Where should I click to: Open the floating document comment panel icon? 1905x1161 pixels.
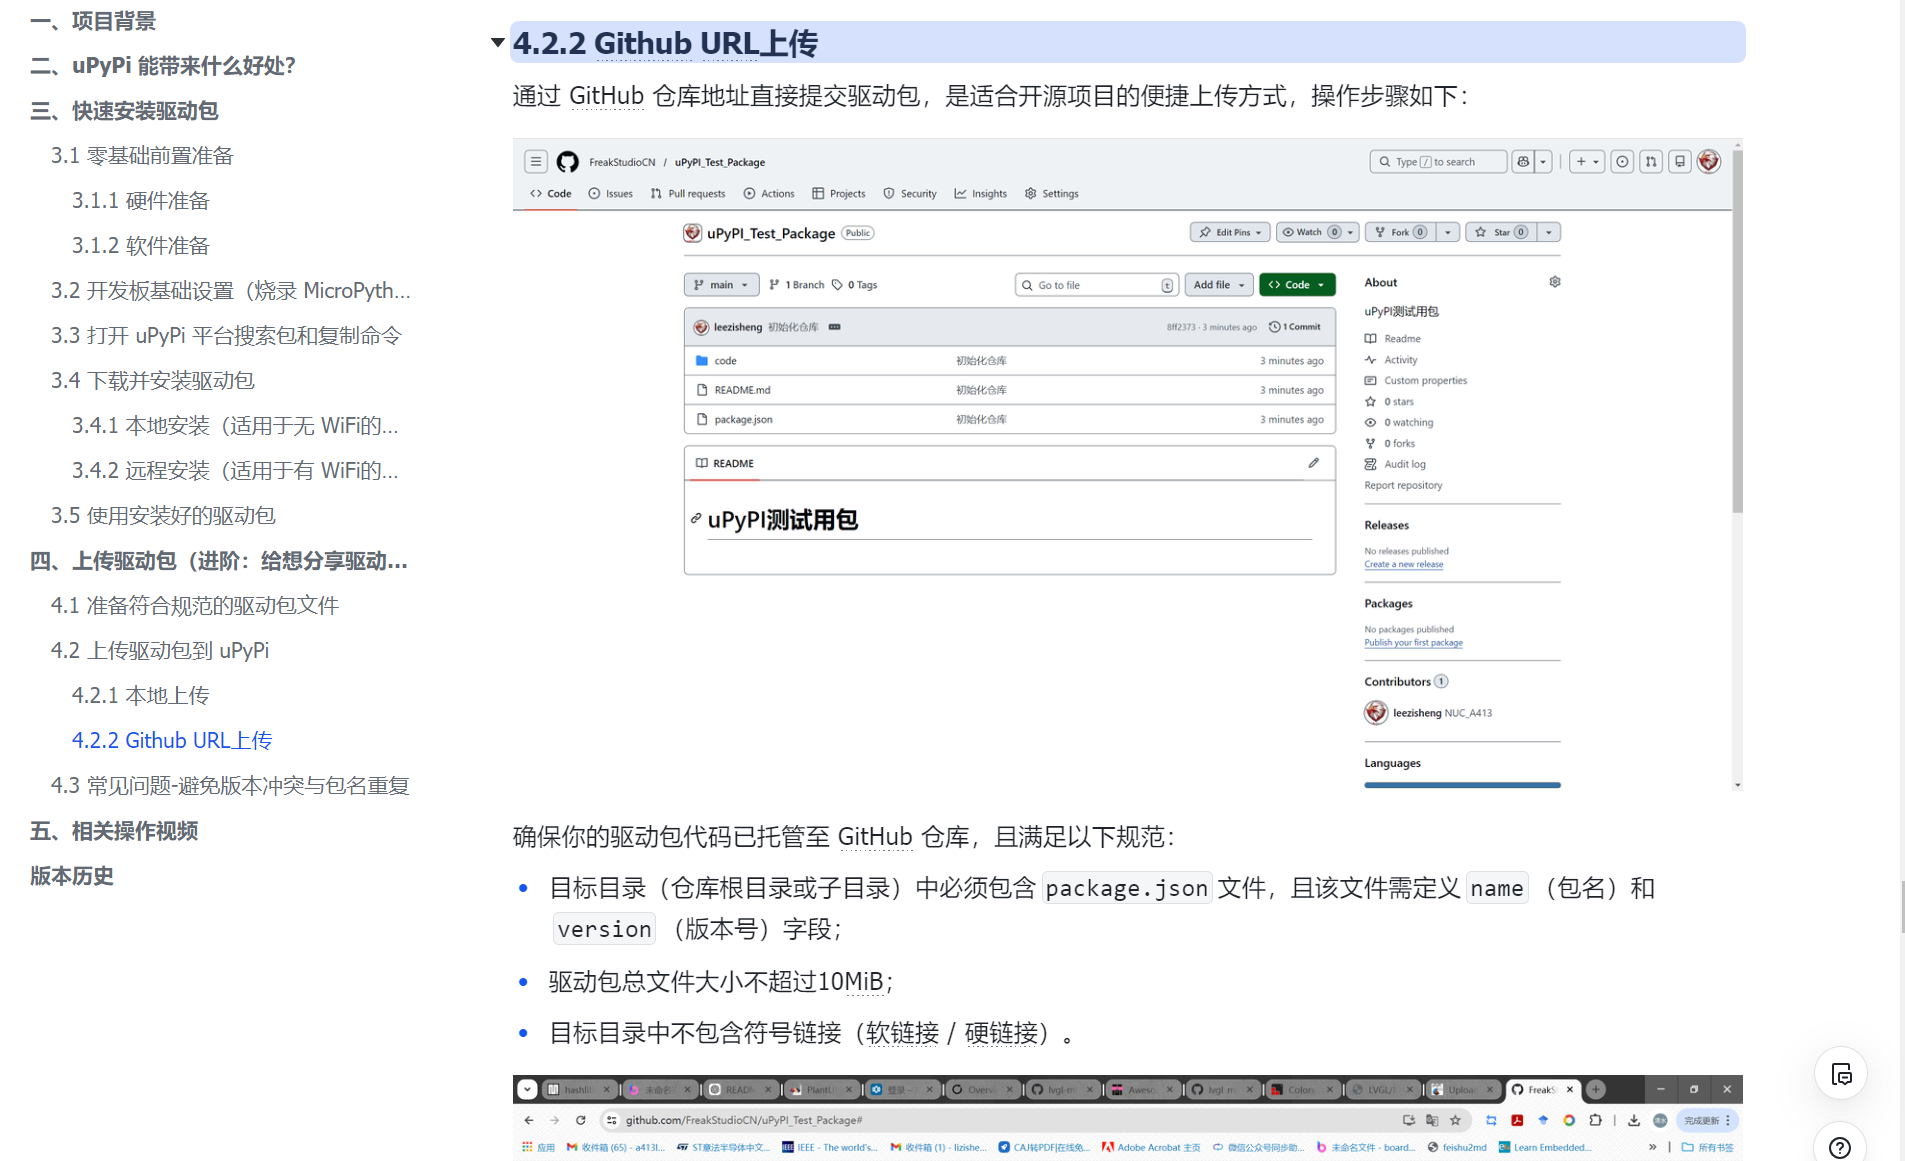pyautogui.click(x=1840, y=1074)
